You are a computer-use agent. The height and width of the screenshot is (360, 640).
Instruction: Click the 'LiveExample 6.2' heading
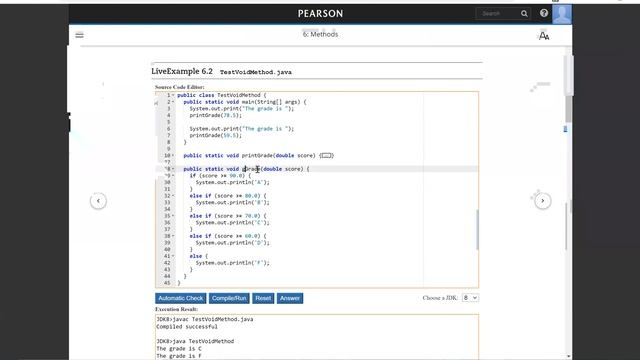click(x=182, y=71)
